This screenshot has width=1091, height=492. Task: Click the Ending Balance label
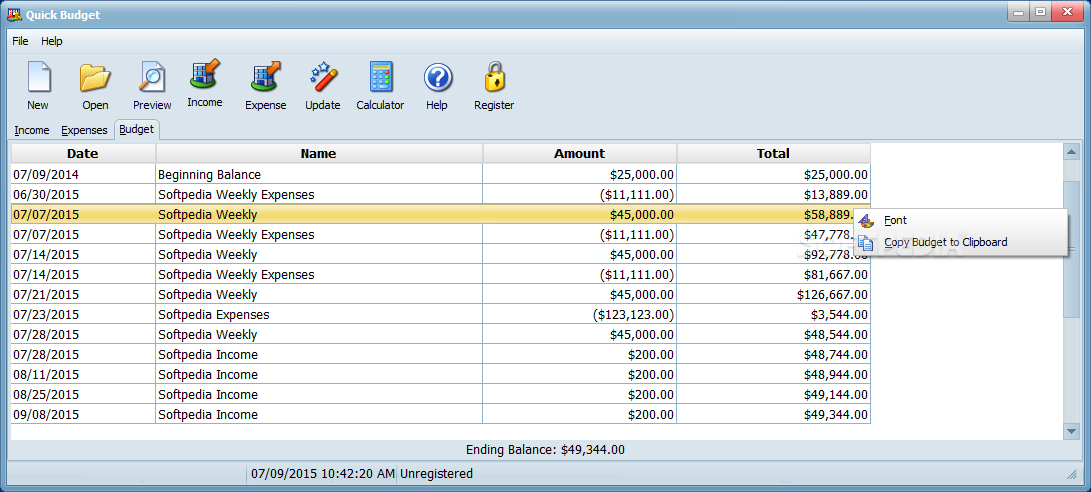coord(546,450)
